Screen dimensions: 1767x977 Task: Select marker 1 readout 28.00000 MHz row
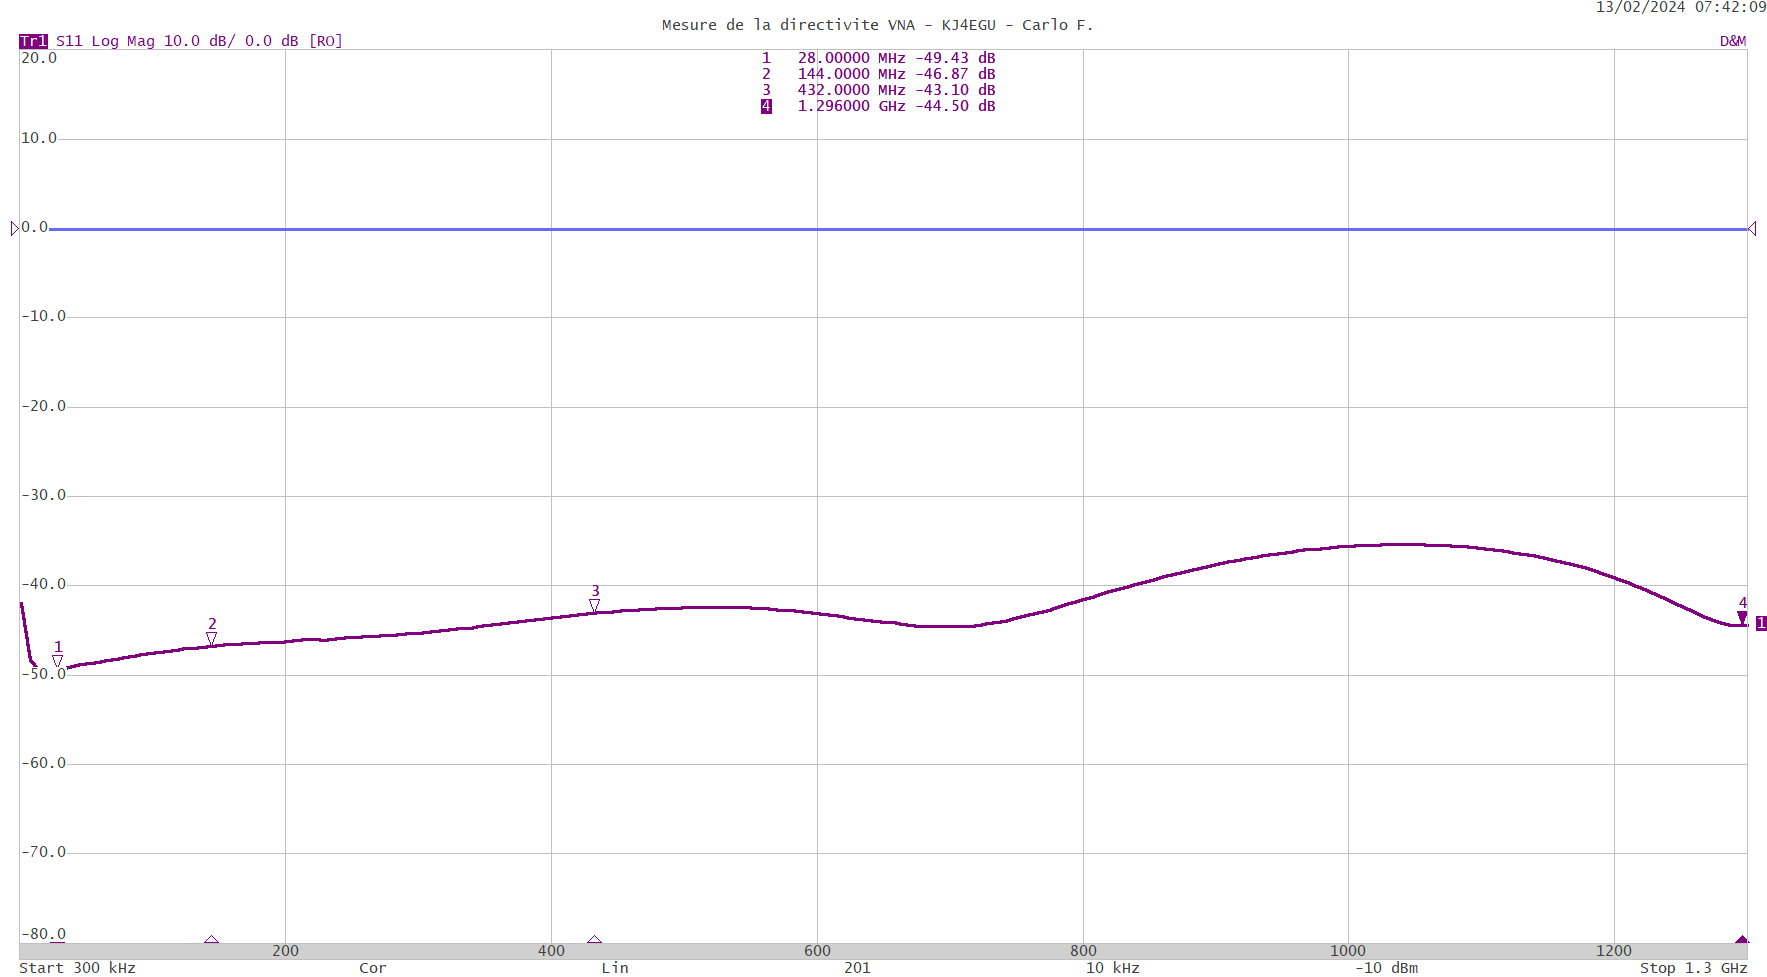coord(878,58)
